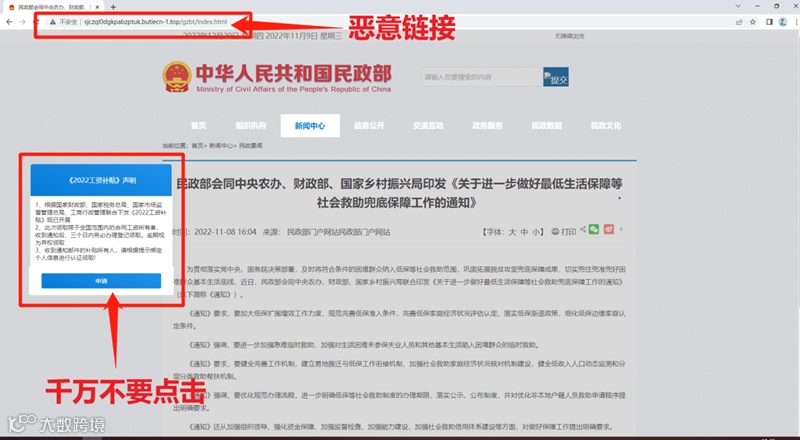Click the share page icon in address bar
The height and width of the screenshot is (440, 800).
pos(739,22)
